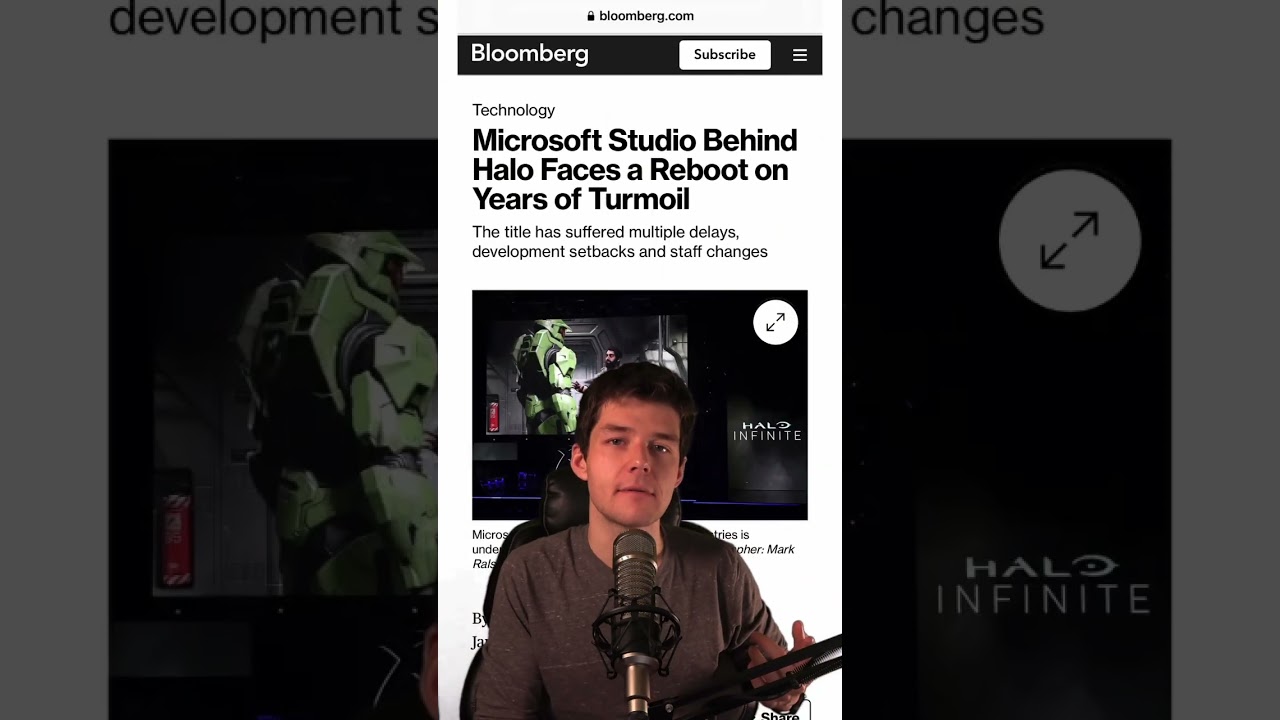The width and height of the screenshot is (1280, 720).
Task: Open the Technology section link
Action: (x=513, y=110)
